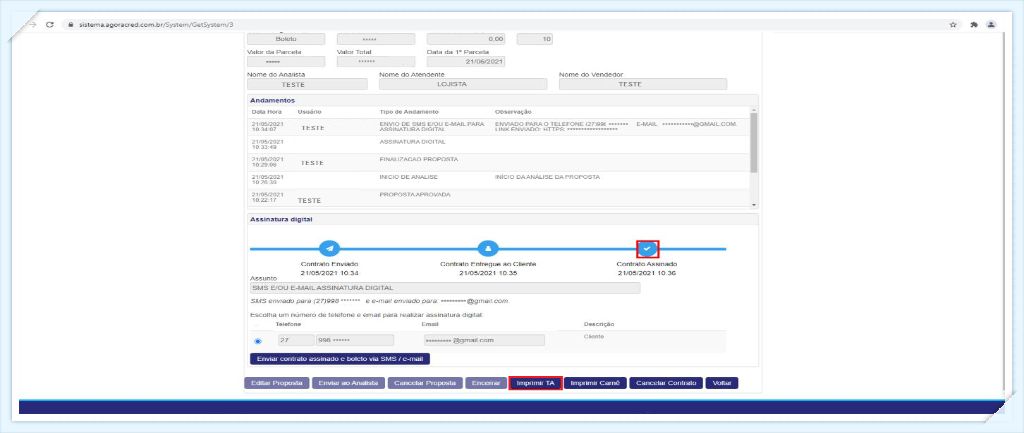The image size is (1024, 433).
Task: Click Enviar contrato assinado e boleto button
Action: click(340, 359)
